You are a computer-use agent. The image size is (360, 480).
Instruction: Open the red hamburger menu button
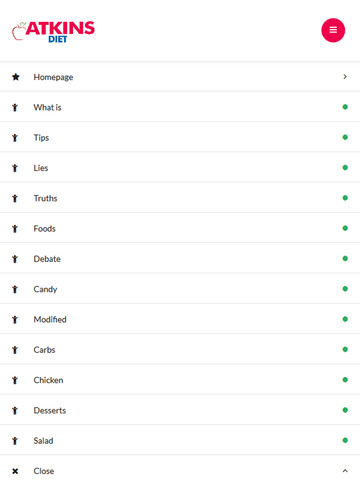coord(333,30)
